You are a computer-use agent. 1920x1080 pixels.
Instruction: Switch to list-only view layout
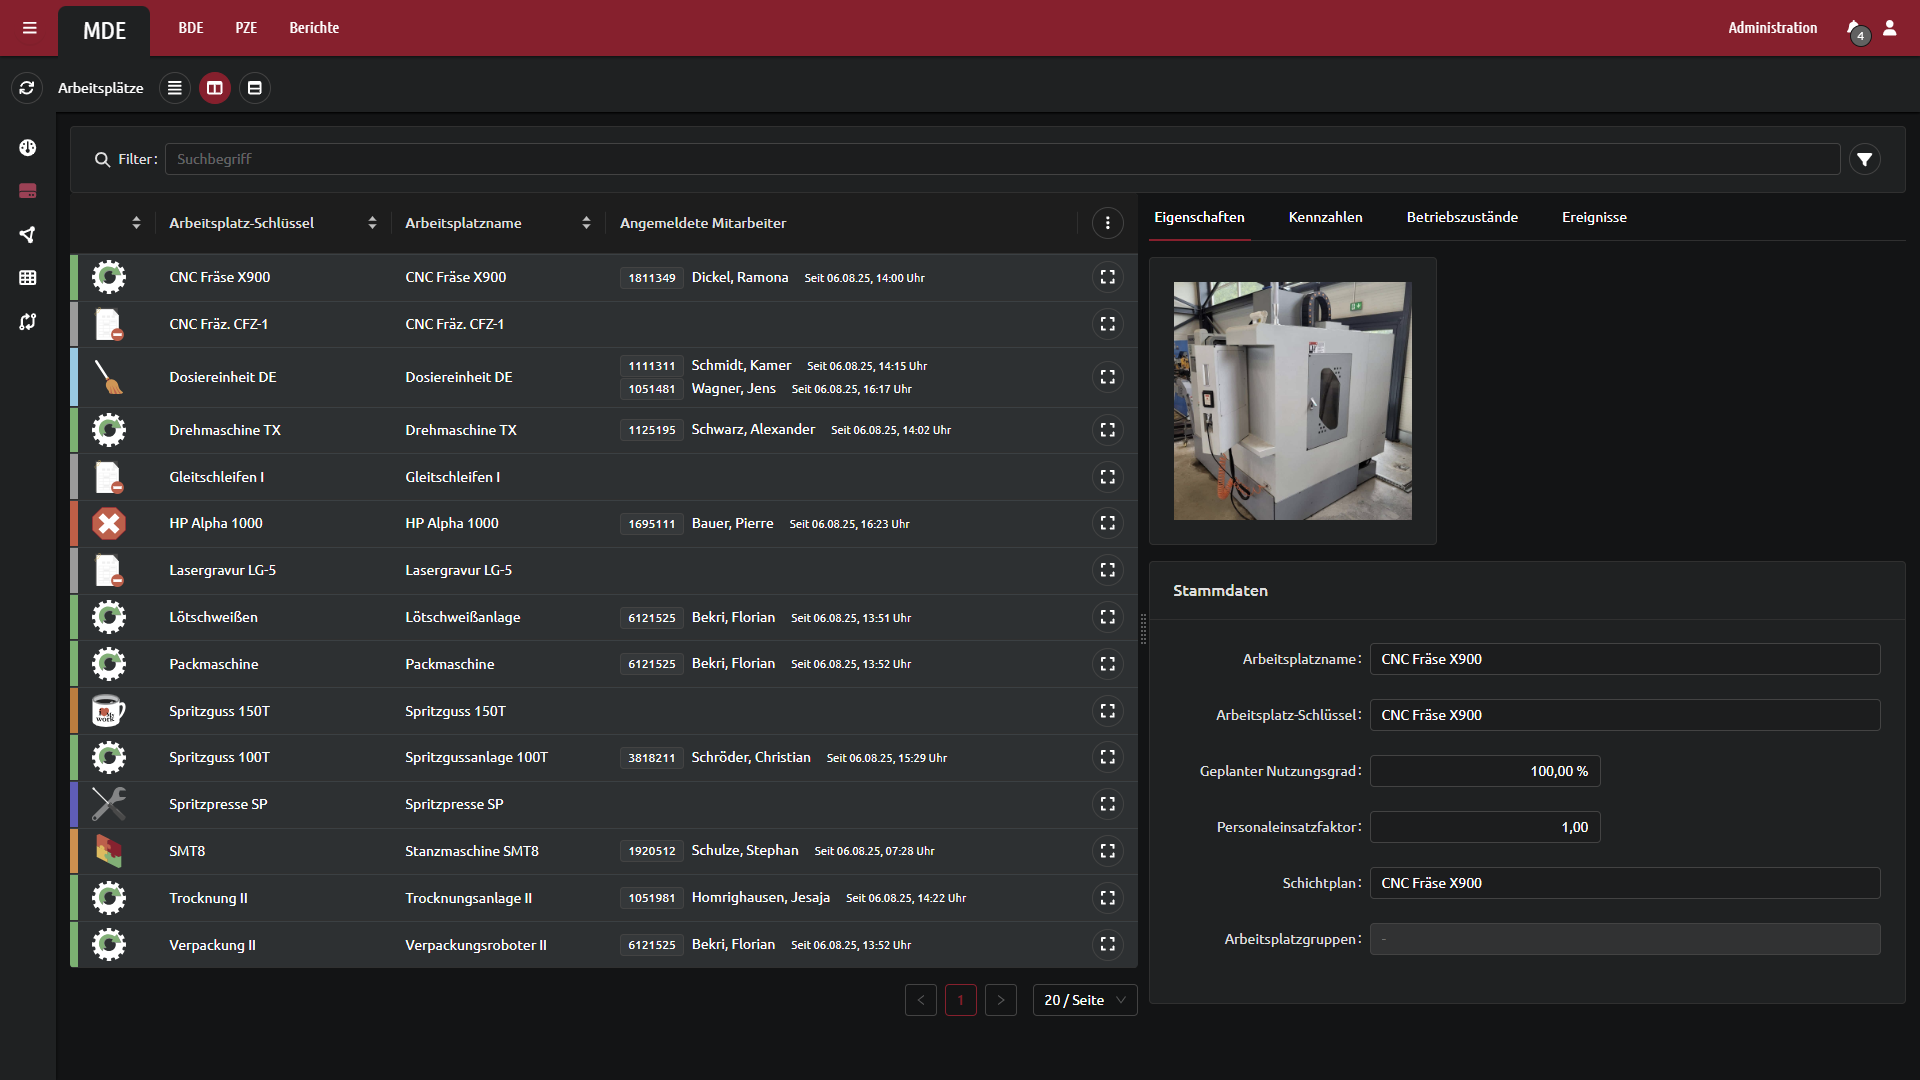point(175,88)
